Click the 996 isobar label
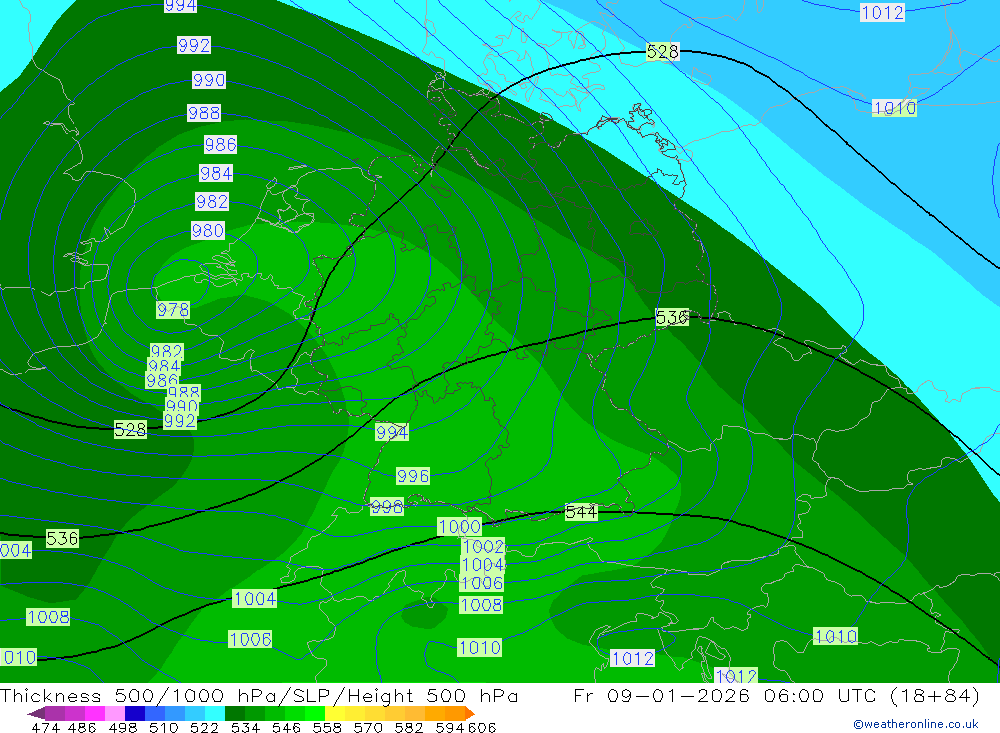 (413, 476)
